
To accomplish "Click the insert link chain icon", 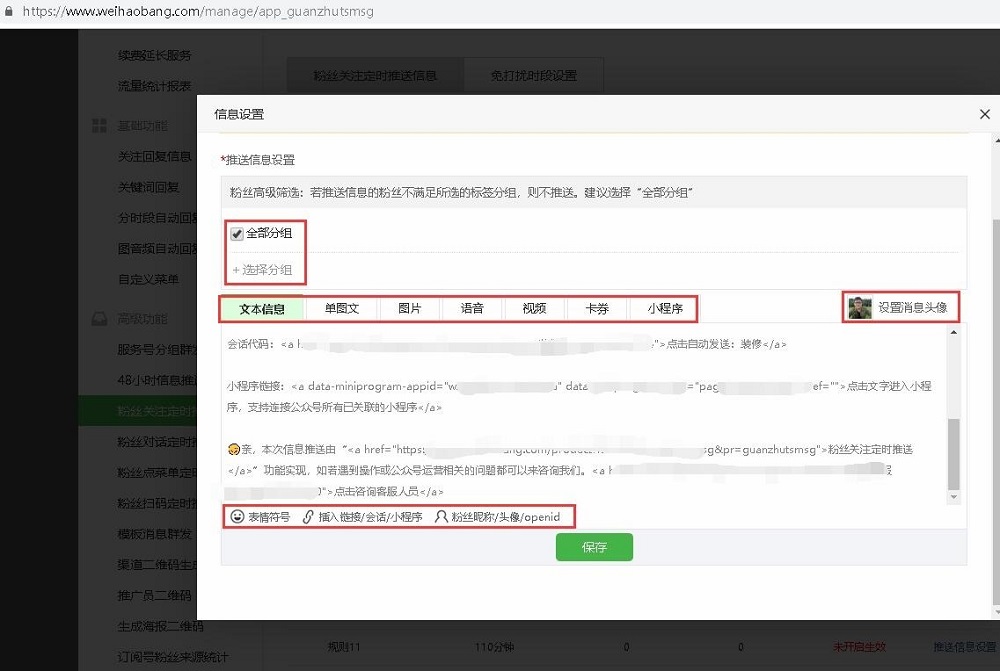I will [308, 517].
